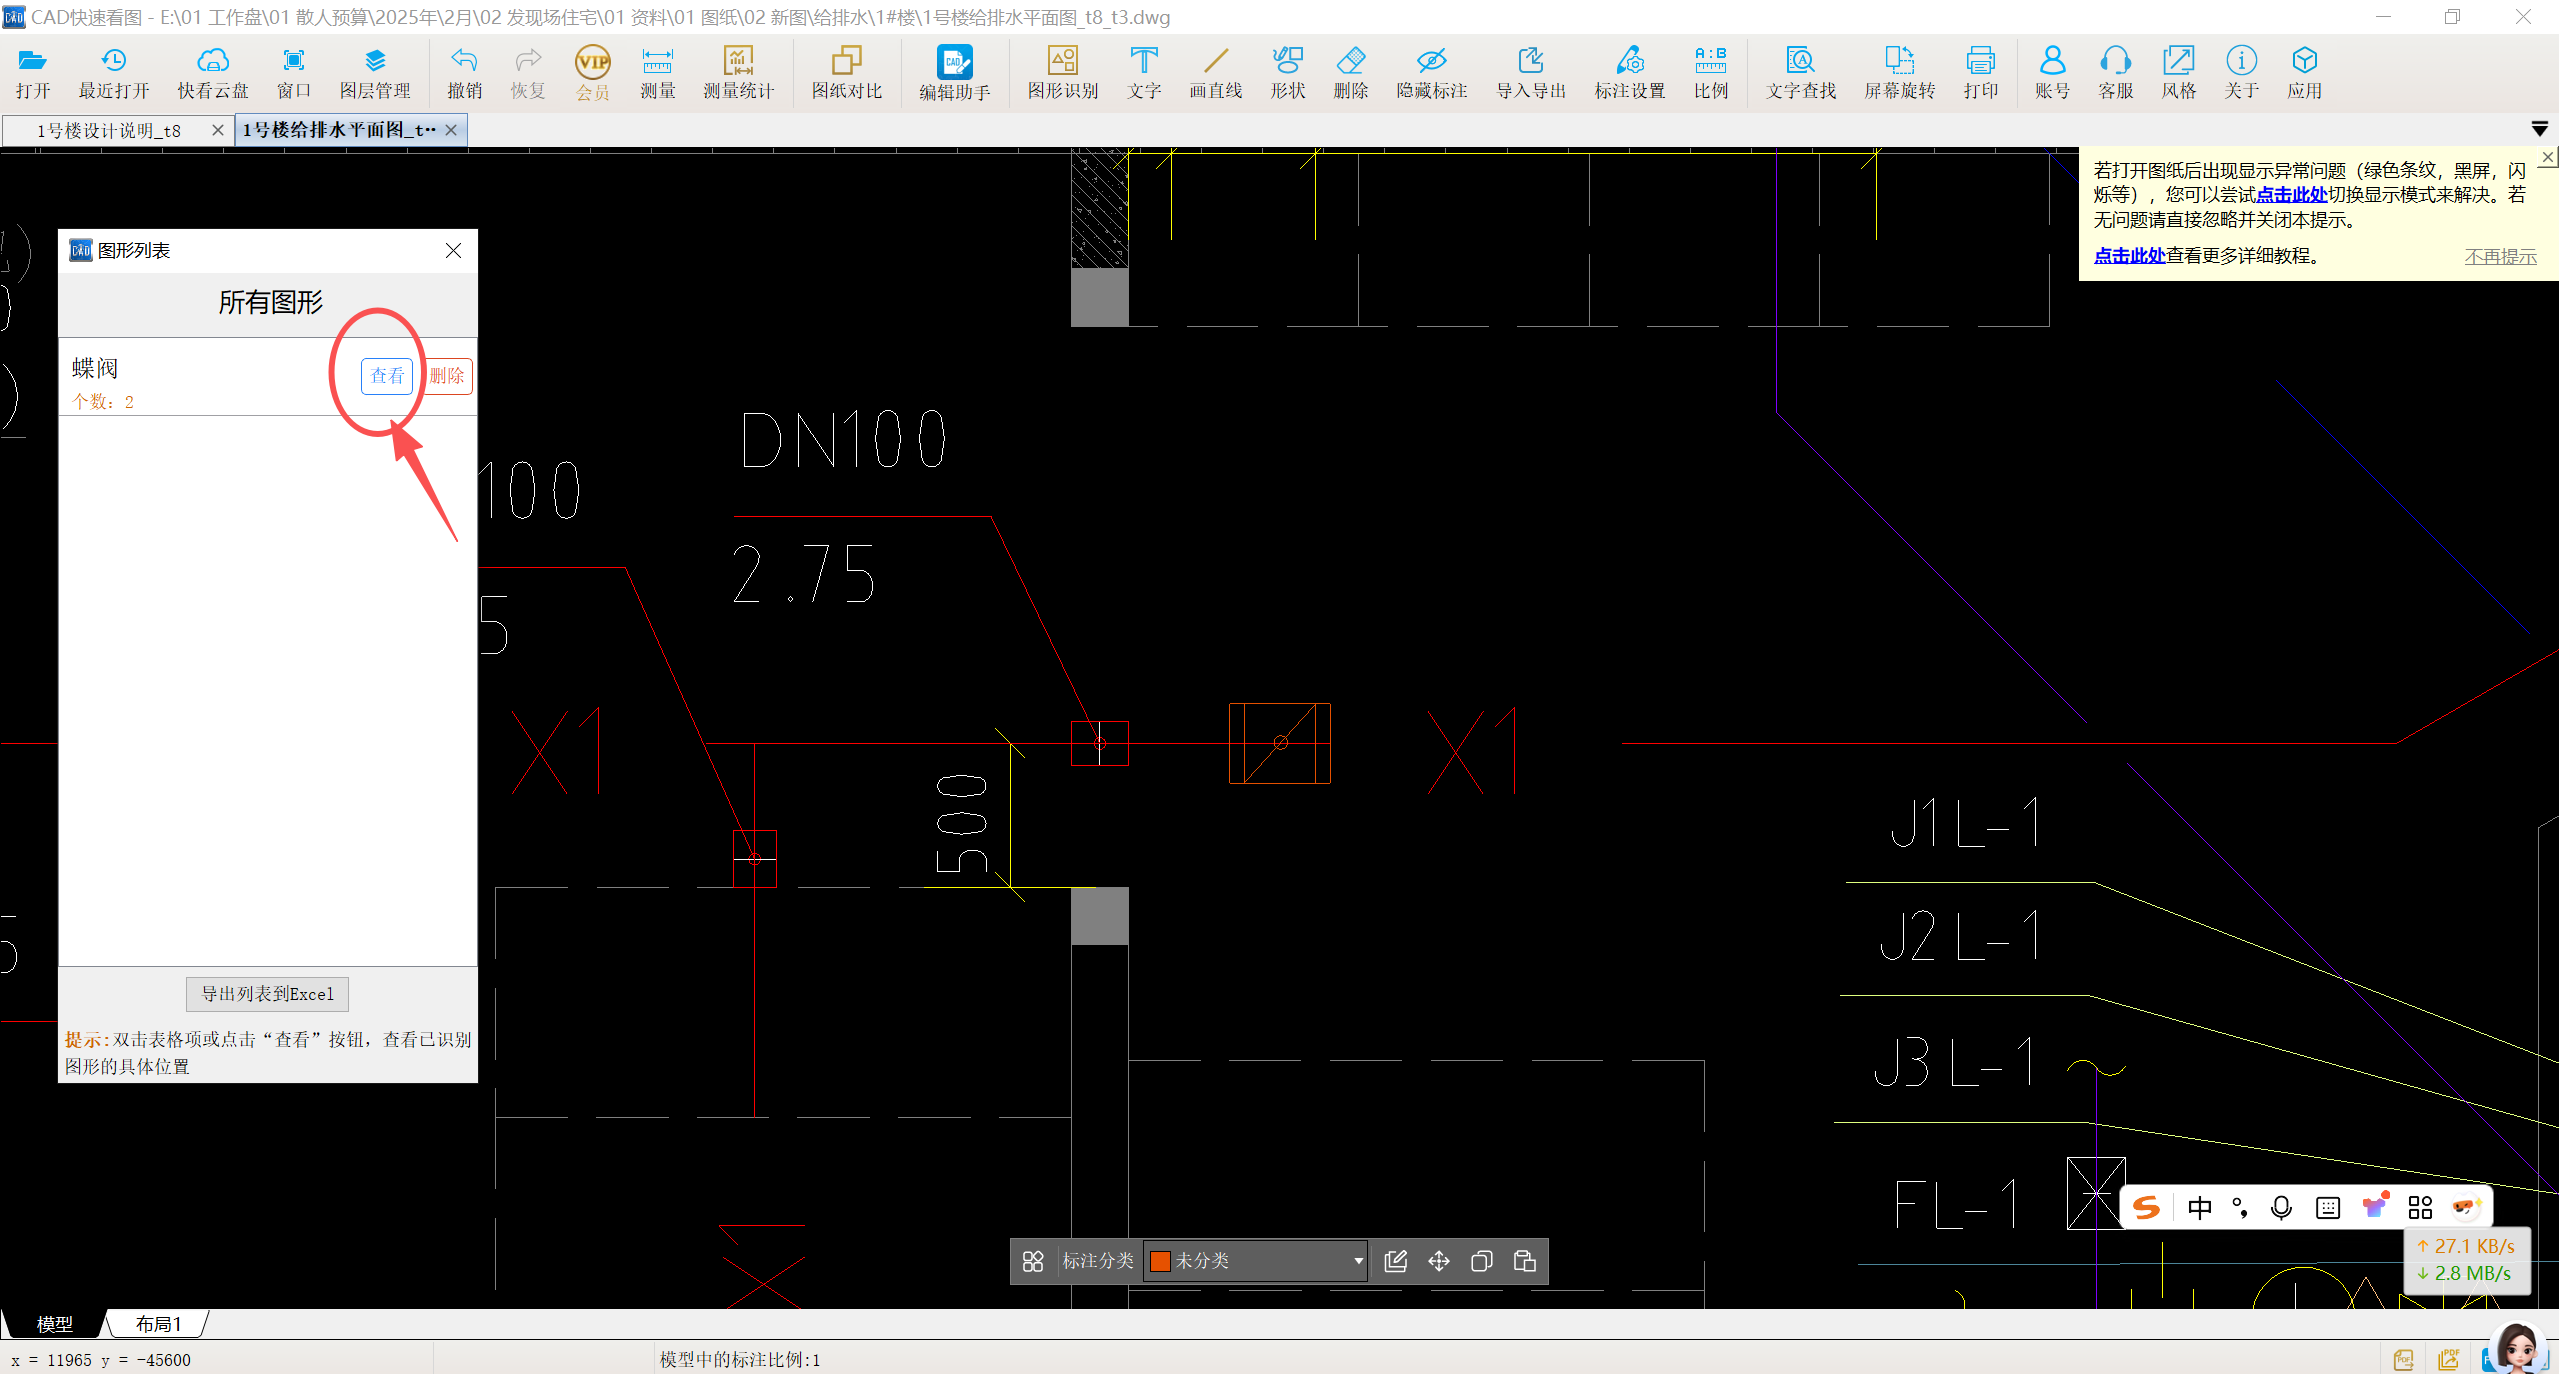Image resolution: width=2559 pixels, height=1374 pixels.
Task: Click the edit annotation icon
Action: tap(1395, 1261)
